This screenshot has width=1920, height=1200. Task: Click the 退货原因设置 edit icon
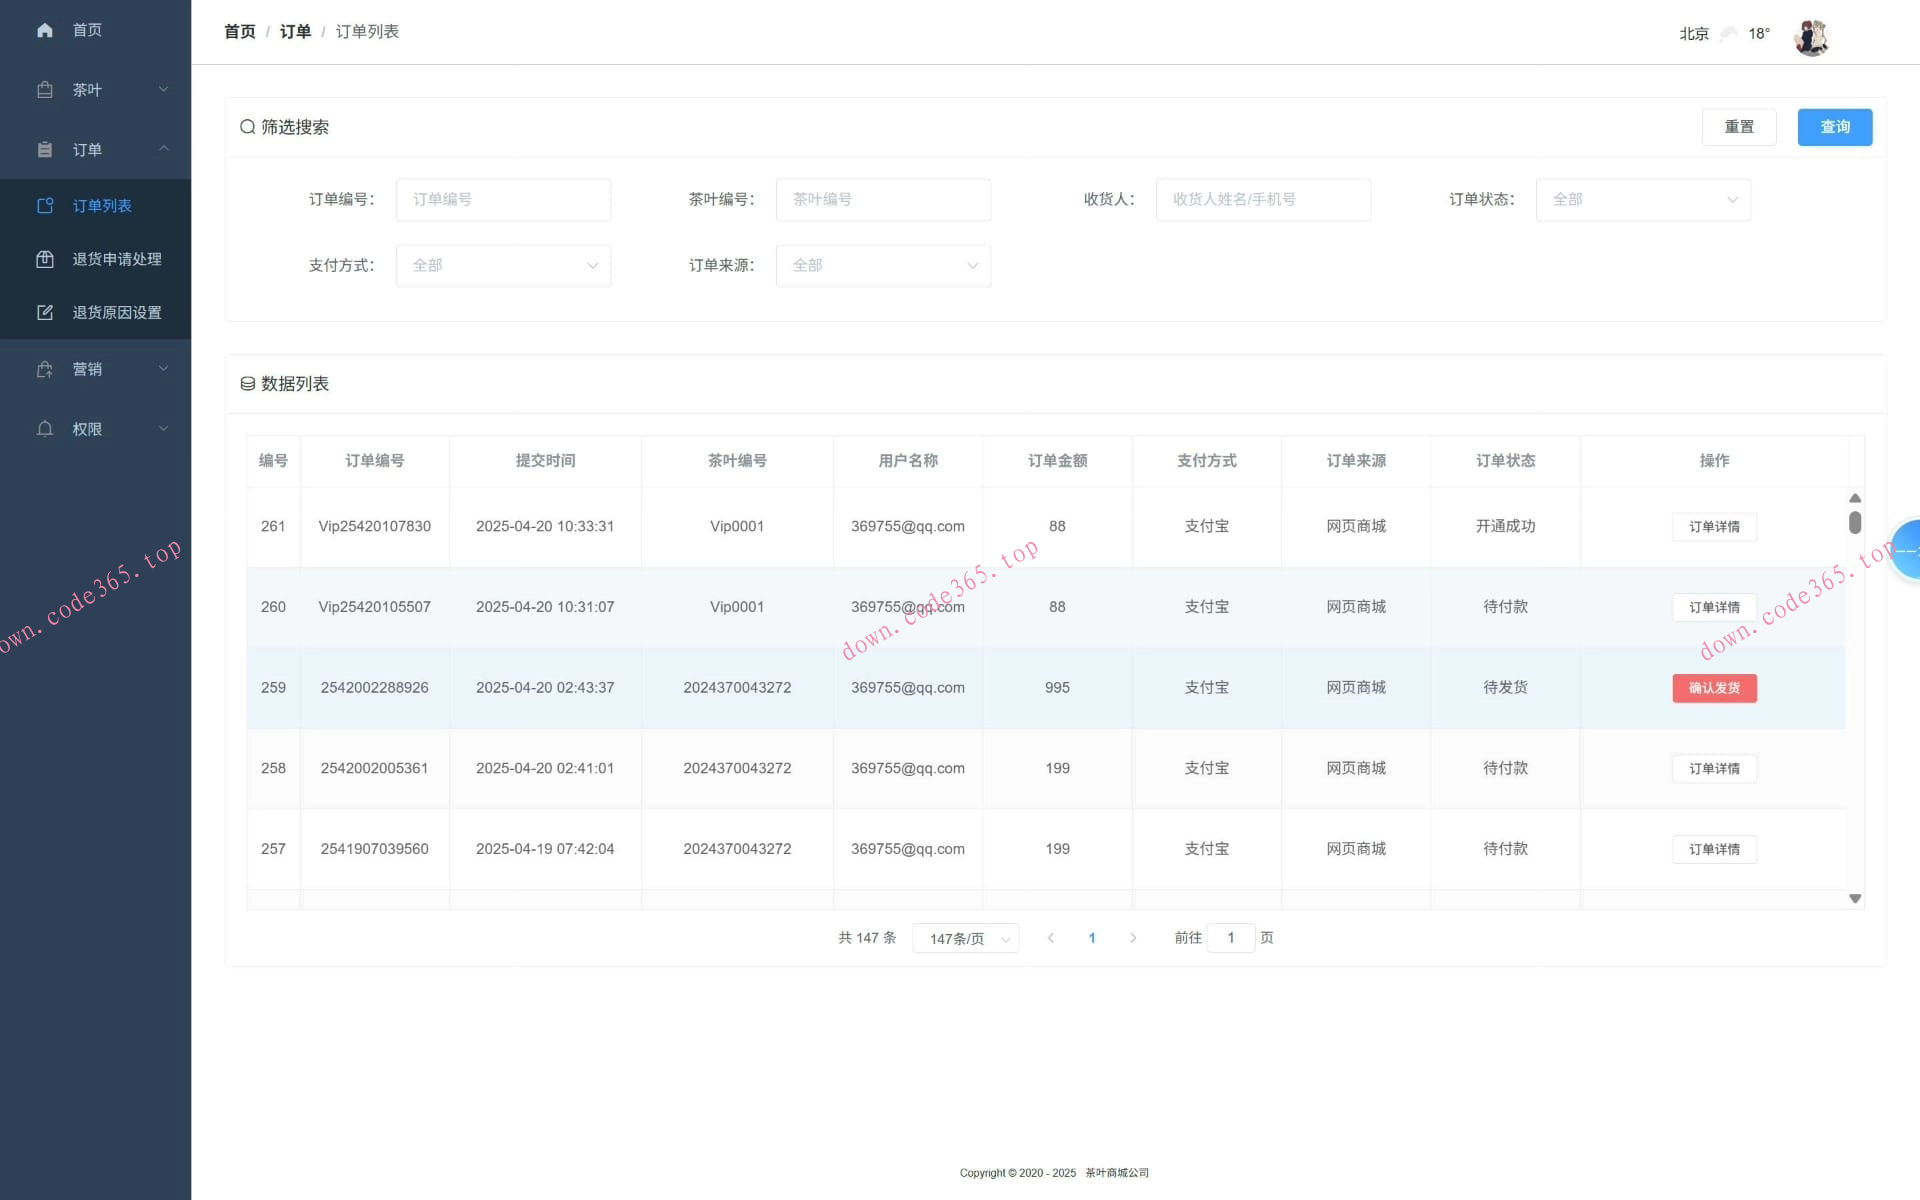click(45, 313)
